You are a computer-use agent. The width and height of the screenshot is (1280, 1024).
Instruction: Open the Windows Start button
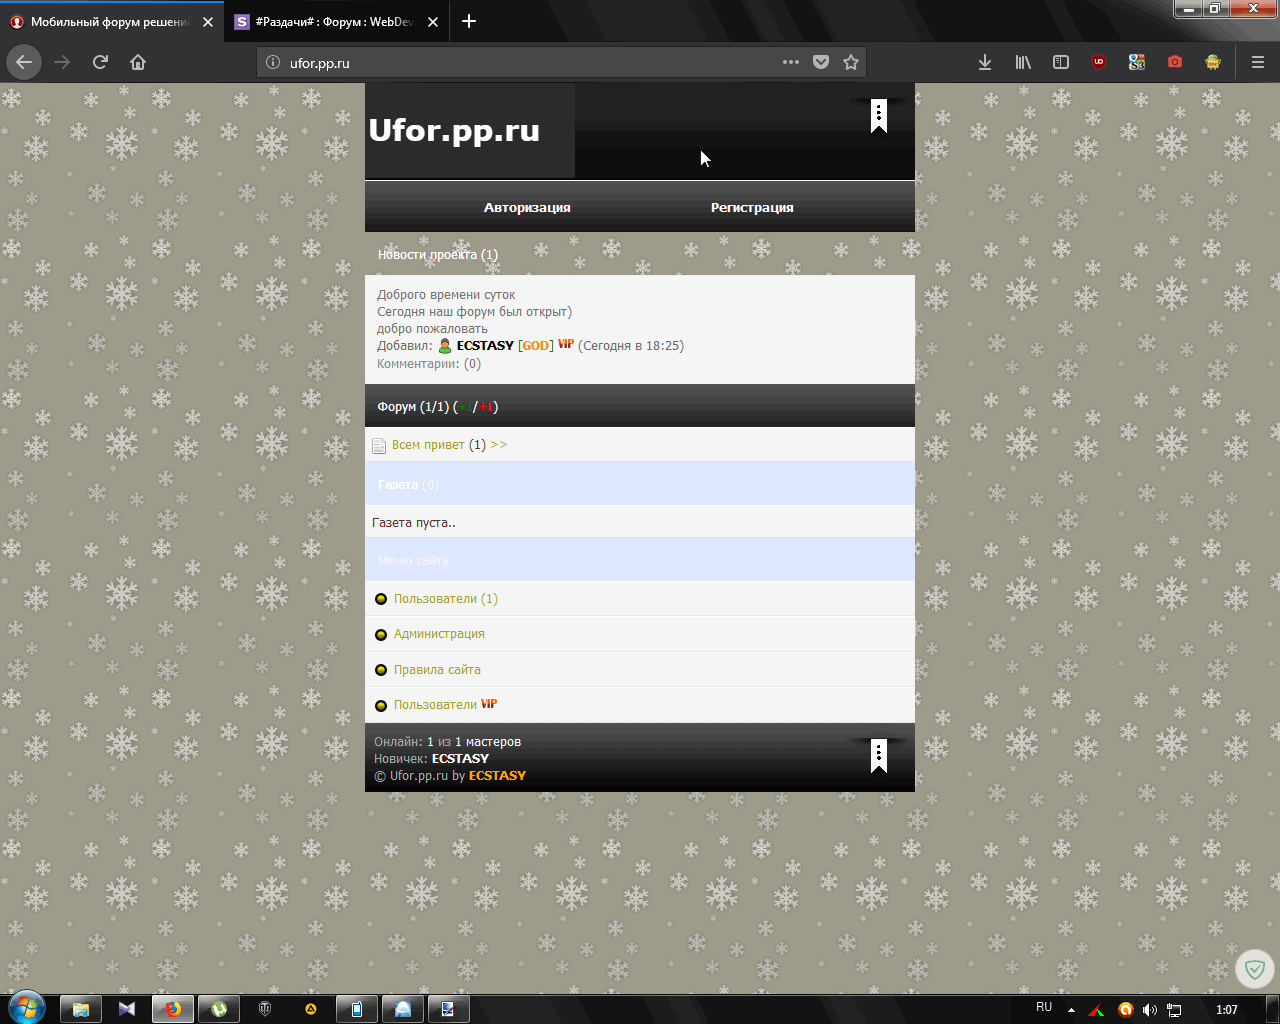coord(26,1008)
